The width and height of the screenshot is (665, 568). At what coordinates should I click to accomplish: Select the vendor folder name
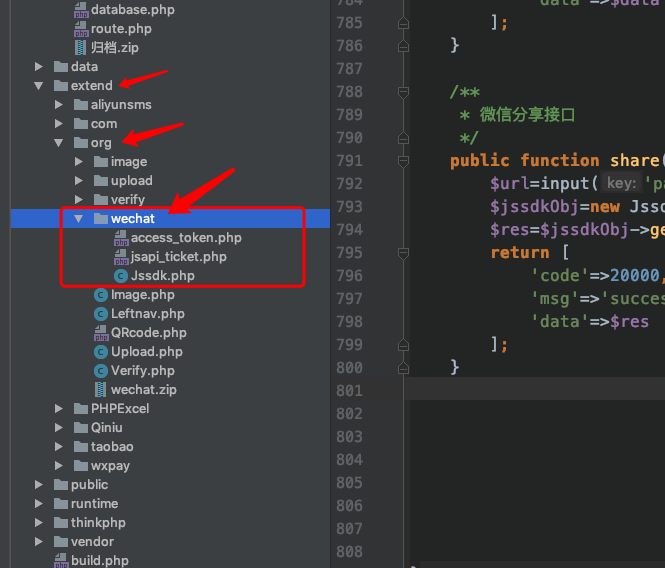point(92,542)
